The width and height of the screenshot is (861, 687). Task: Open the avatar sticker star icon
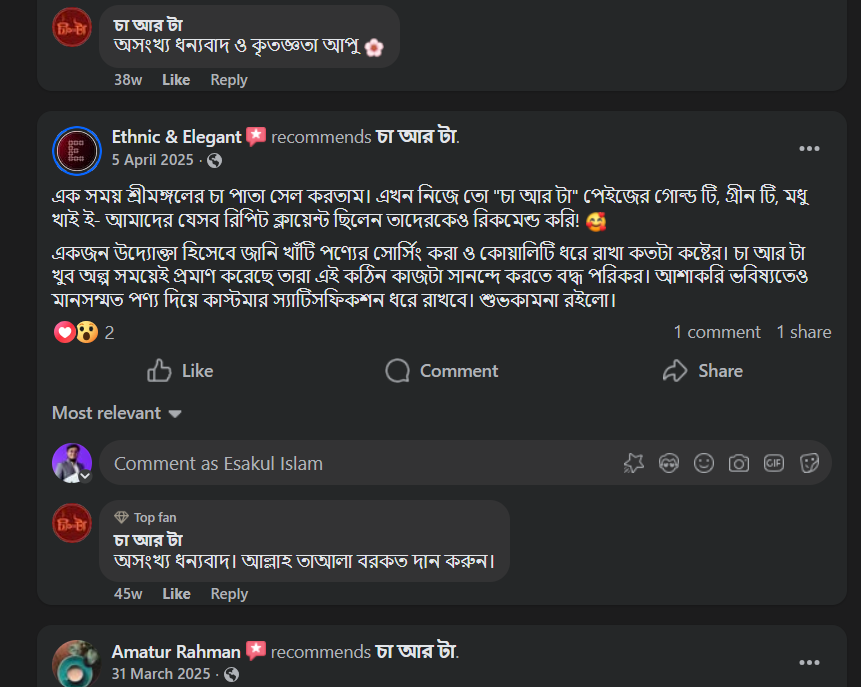pyautogui.click(x=634, y=463)
